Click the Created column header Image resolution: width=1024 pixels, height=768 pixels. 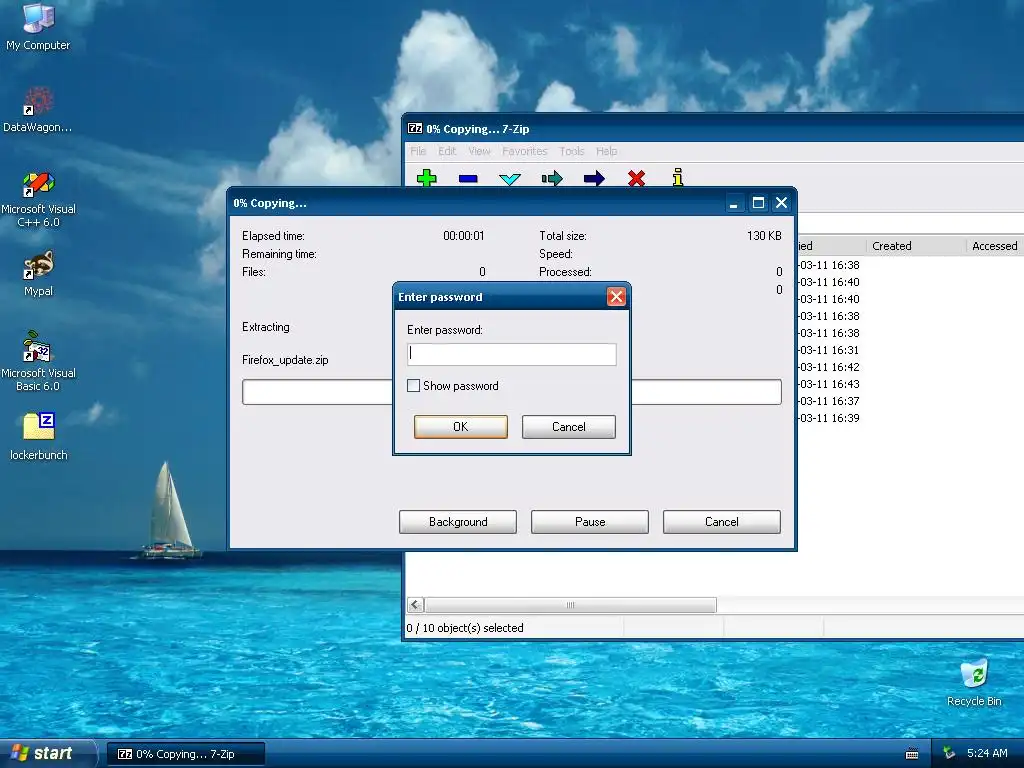(916, 246)
